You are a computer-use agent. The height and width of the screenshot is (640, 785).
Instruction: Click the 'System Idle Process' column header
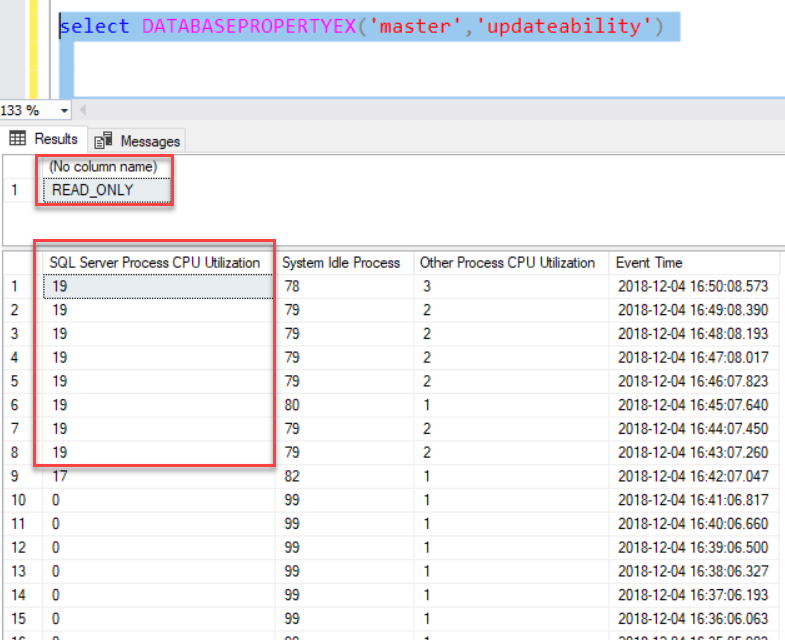pyautogui.click(x=341, y=263)
